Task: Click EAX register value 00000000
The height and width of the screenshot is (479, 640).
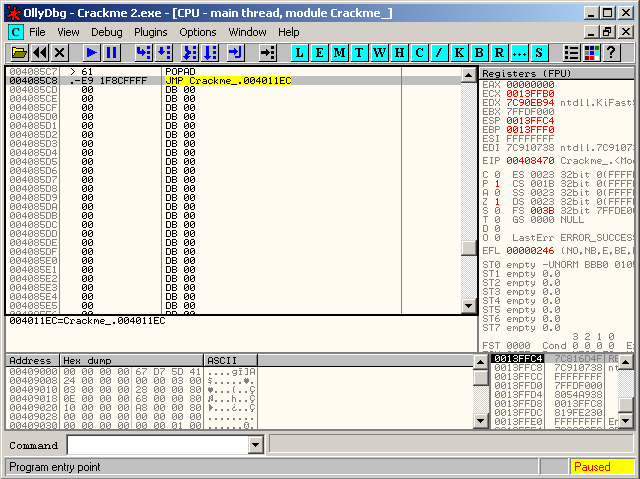Action: tap(530, 85)
